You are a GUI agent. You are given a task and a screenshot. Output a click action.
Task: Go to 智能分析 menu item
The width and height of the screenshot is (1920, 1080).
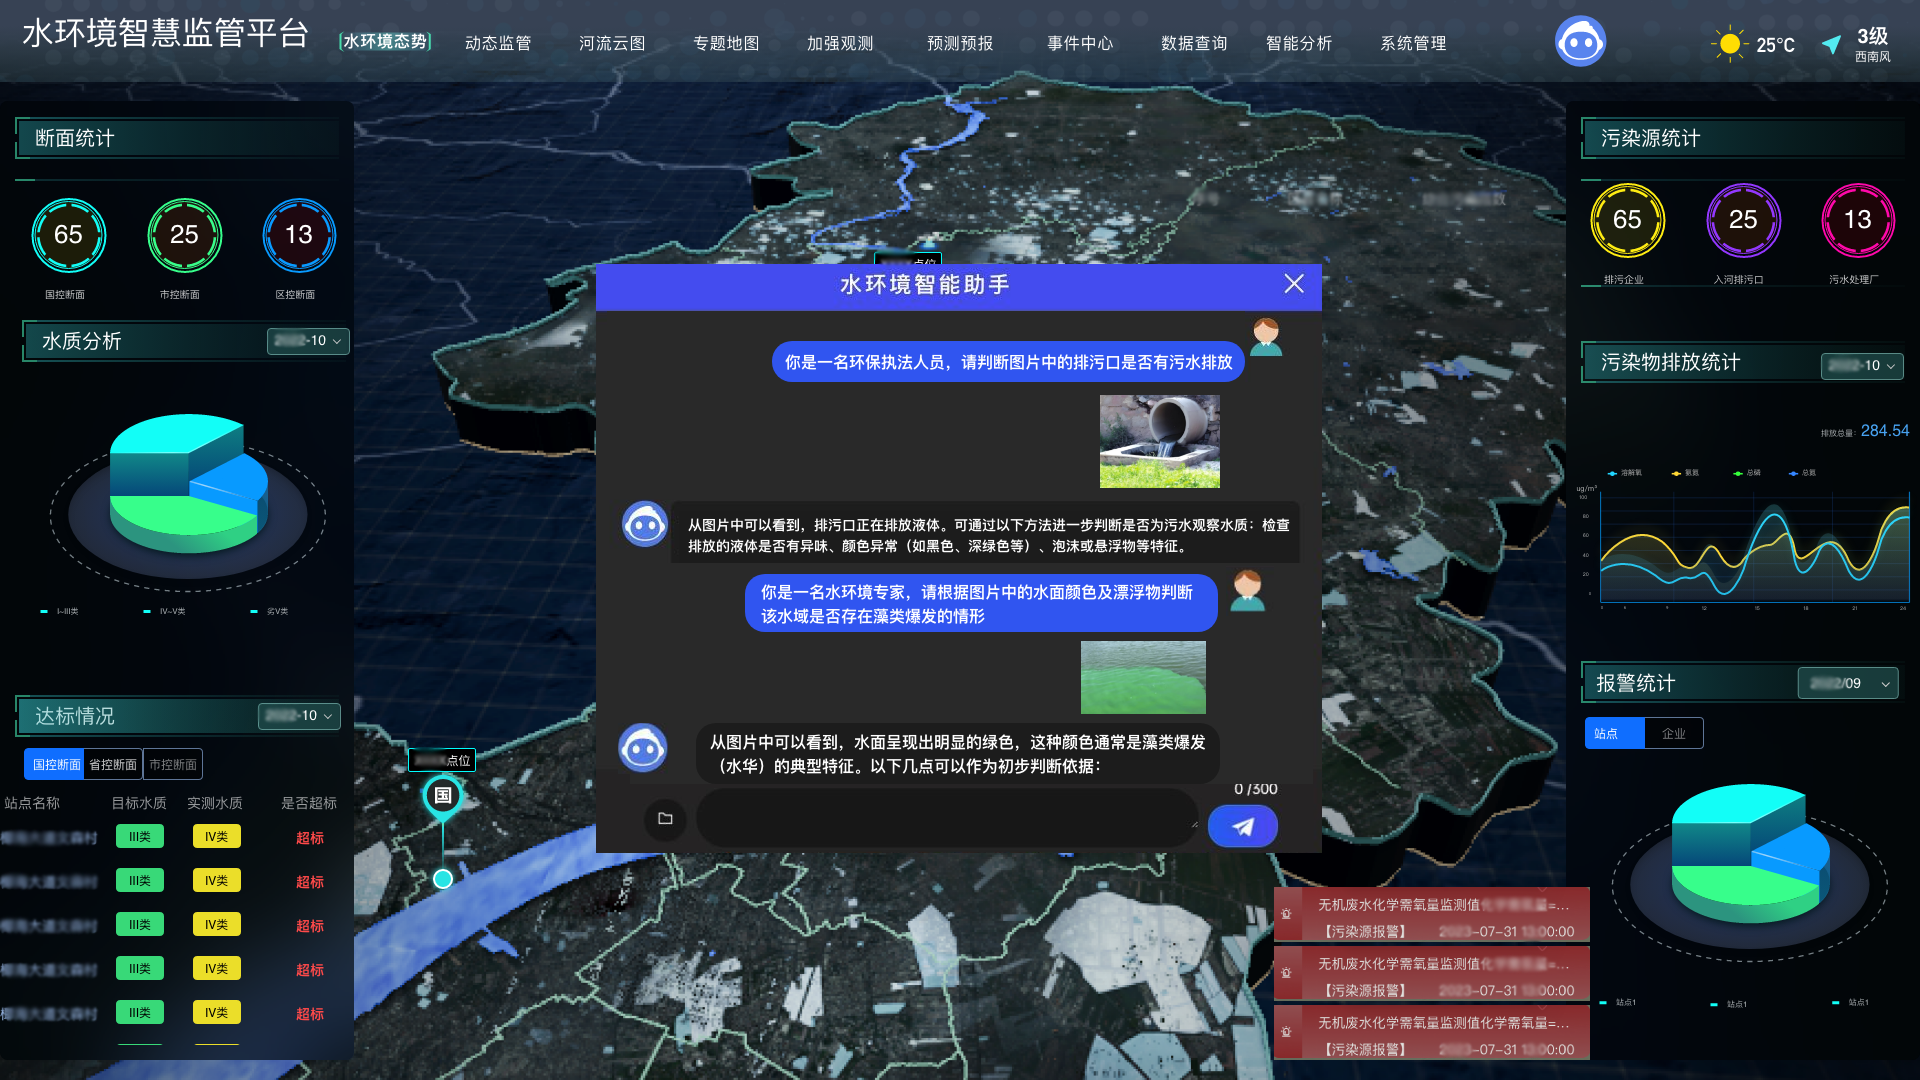[x=1298, y=43]
